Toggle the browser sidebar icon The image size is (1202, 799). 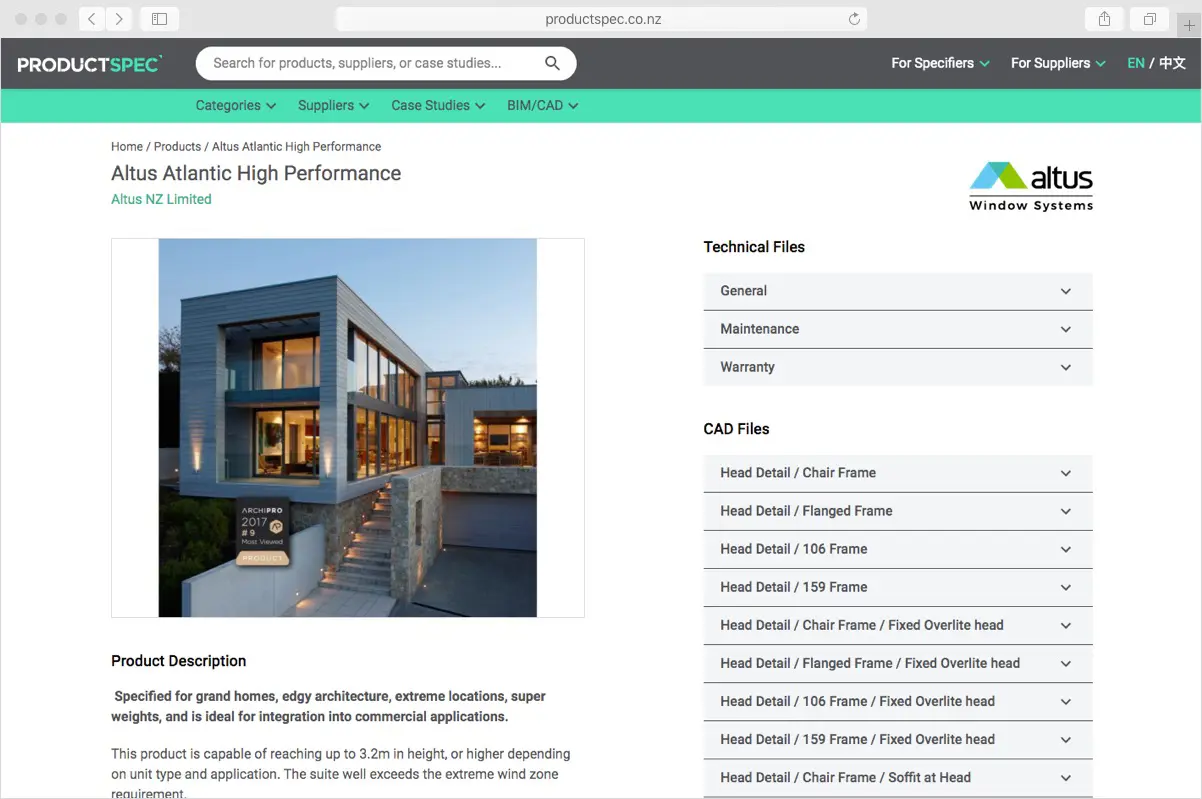pos(159,19)
